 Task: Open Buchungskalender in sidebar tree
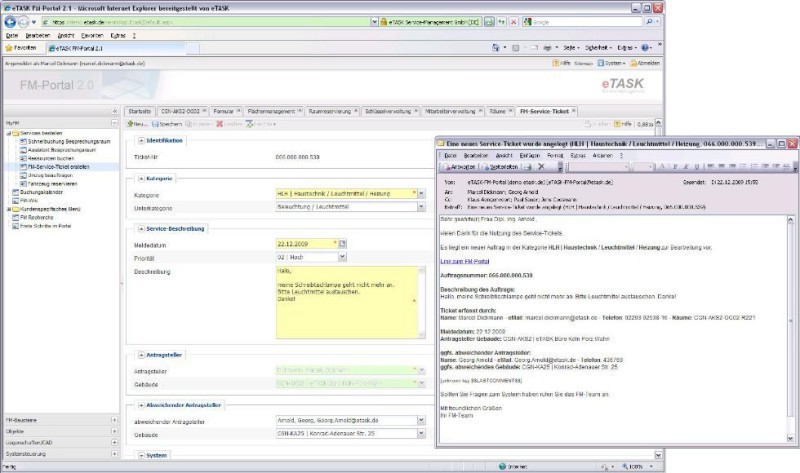click(x=41, y=192)
